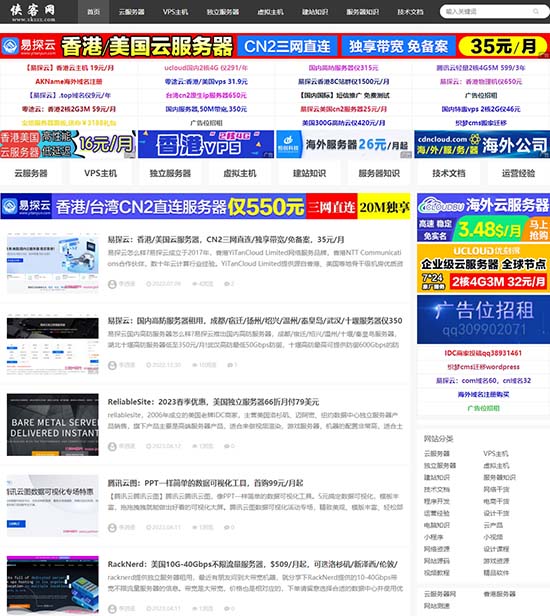
Task: Click the red 易探云 香港/美国云服务器 top banner
Action: tap(275, 46)
